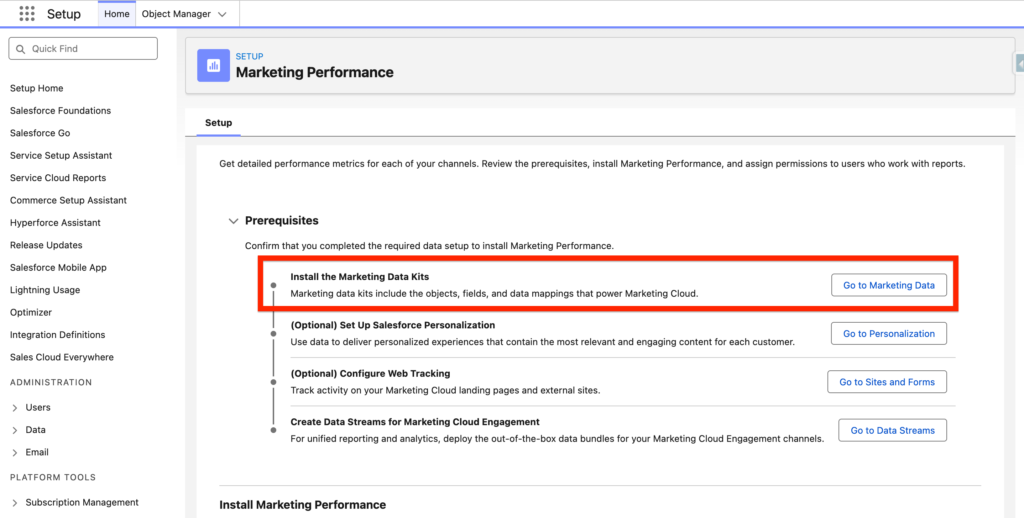Collapse the Prerequisites section
Viewport: 1024px width, 518px height.
pyautogui.click(x=233, y=221)
